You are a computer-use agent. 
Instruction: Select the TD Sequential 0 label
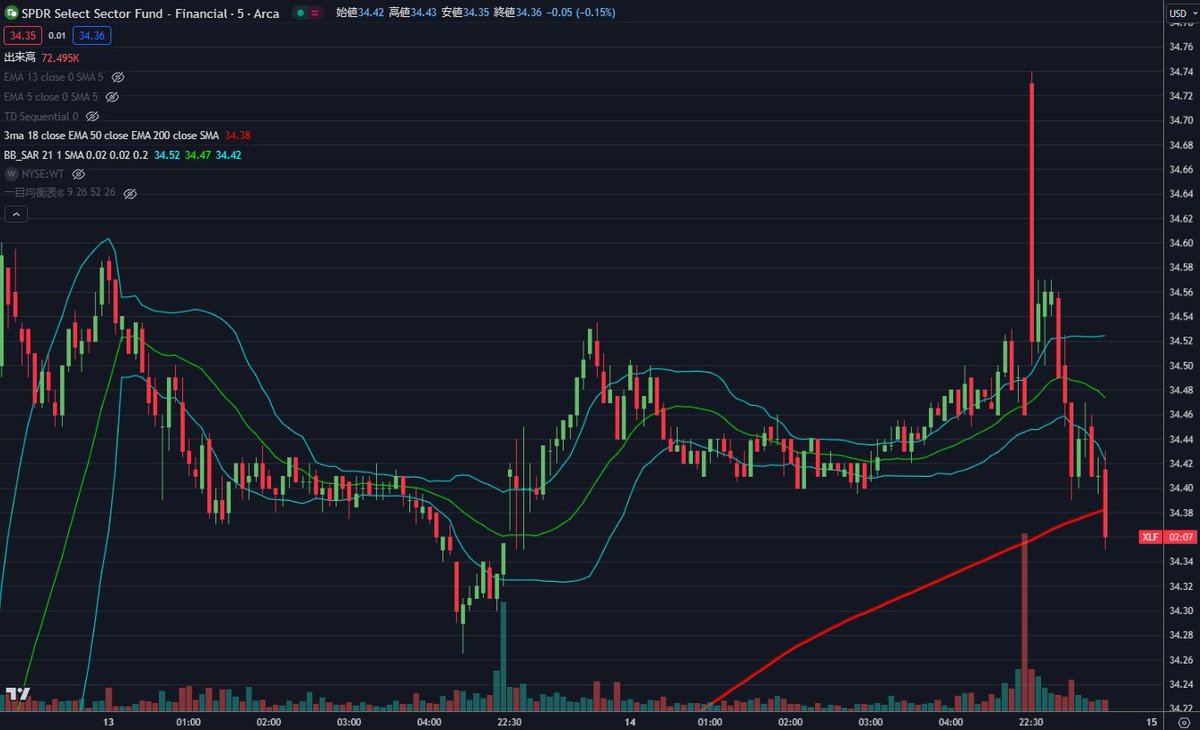click(41, 116)
